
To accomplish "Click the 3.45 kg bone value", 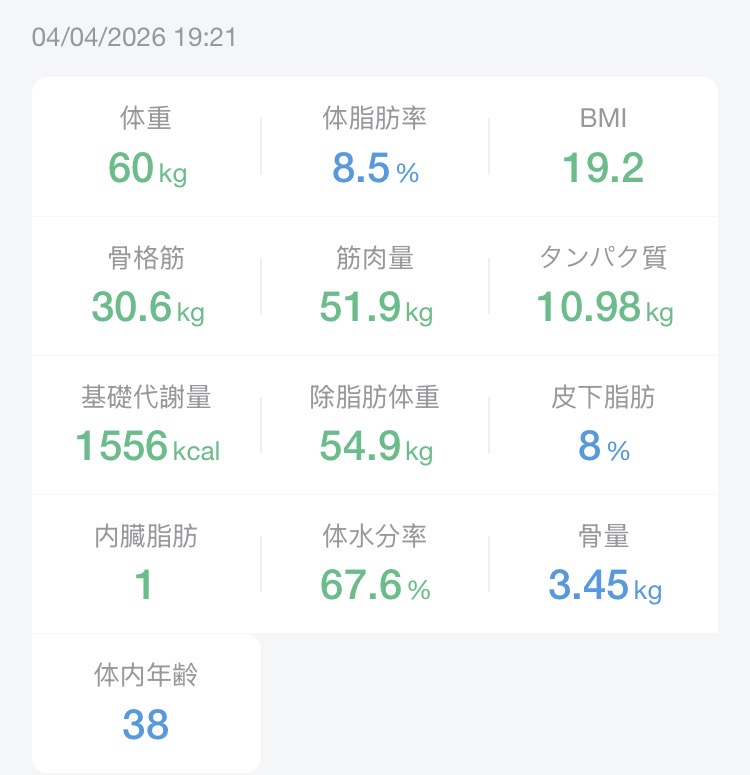I will pyautogui.click(x=604, y=587).
